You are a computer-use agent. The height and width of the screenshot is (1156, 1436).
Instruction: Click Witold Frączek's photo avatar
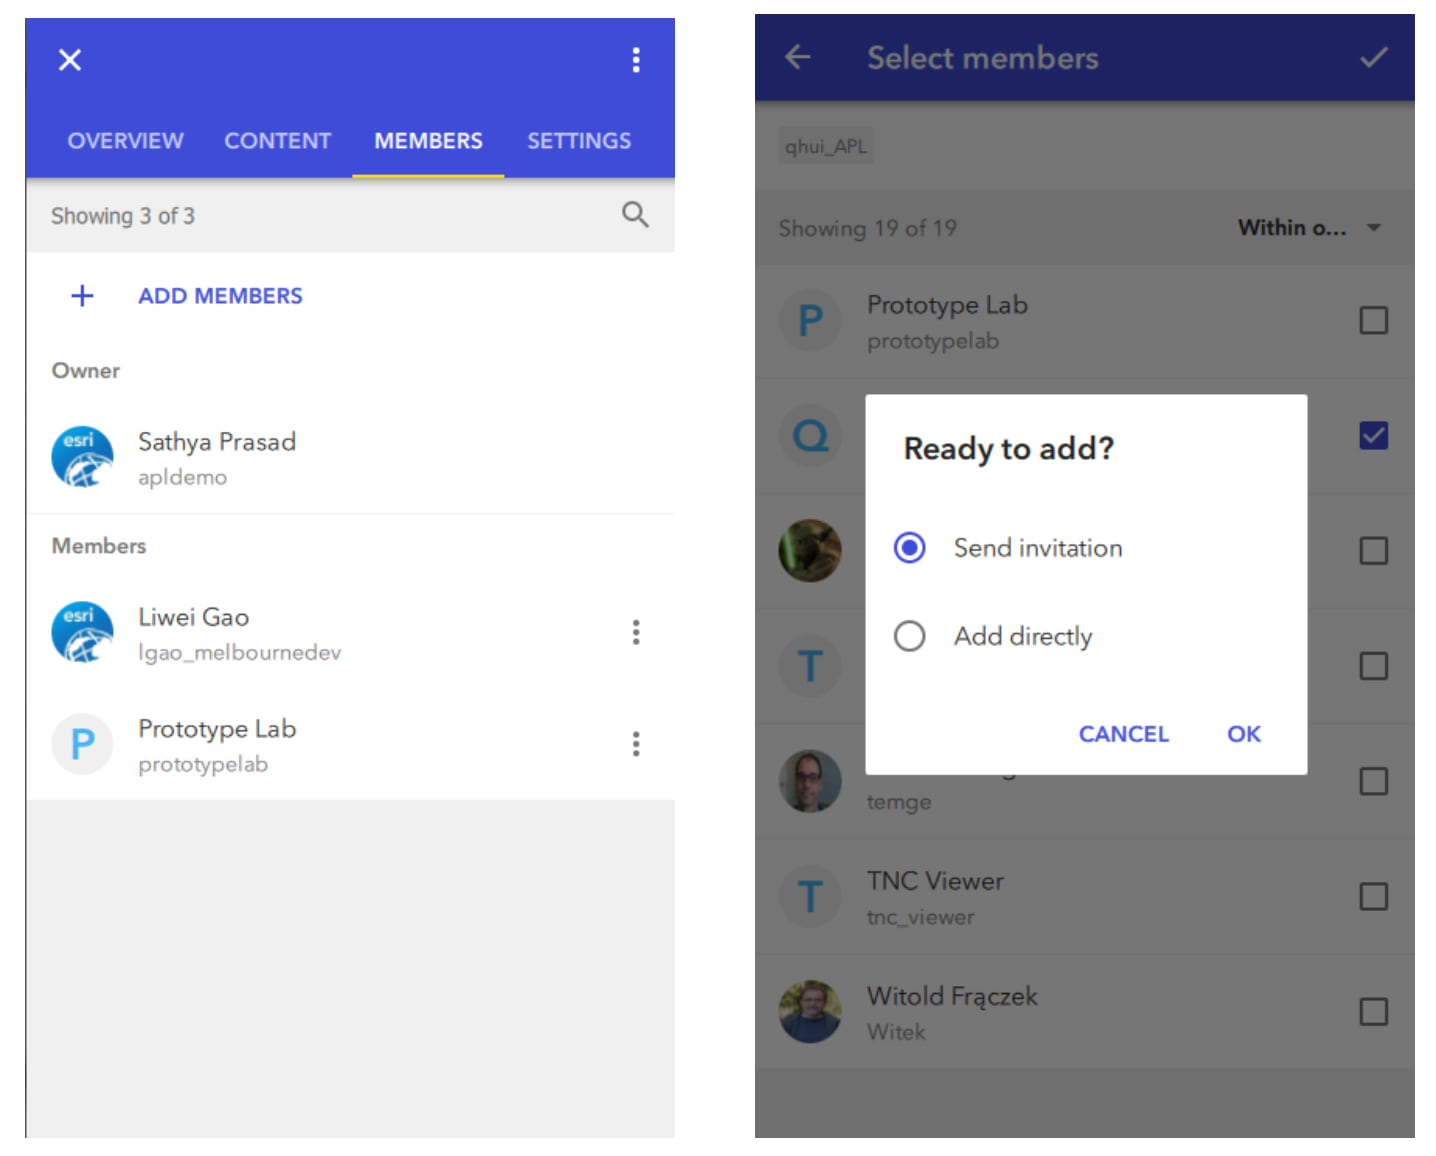(x=810, y=1011)
